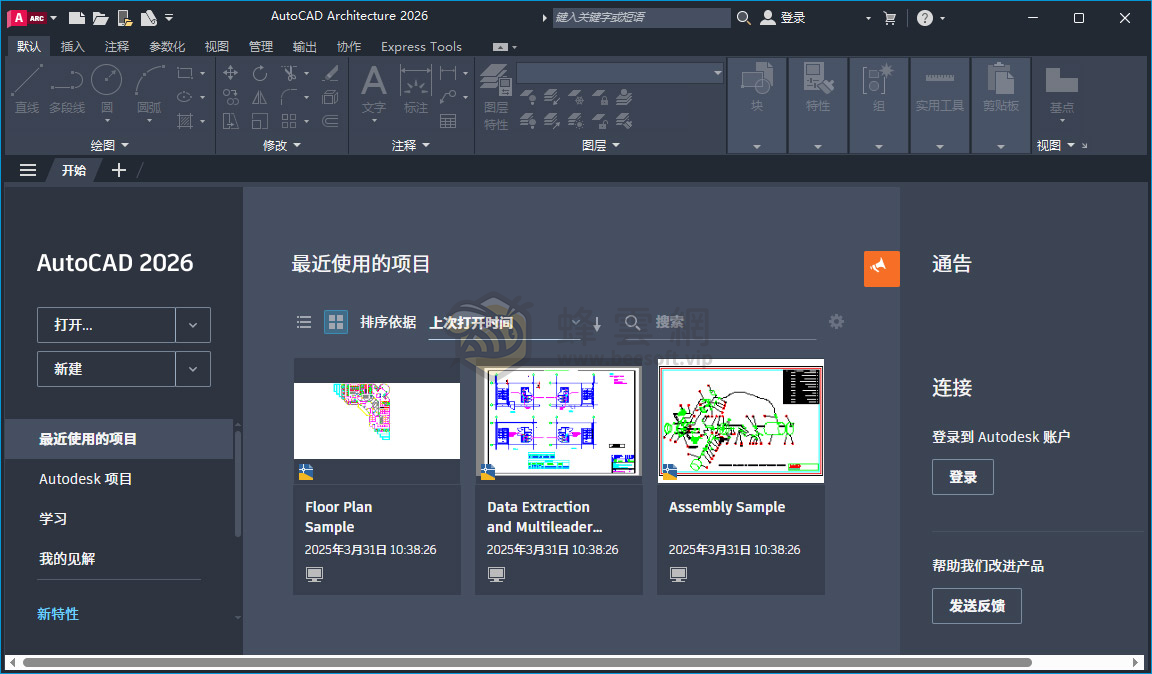Image resolution: width=1152 pixels, height=674 pixels.
Task: Select the Arc (圆弧) tool
Action: 149,89
